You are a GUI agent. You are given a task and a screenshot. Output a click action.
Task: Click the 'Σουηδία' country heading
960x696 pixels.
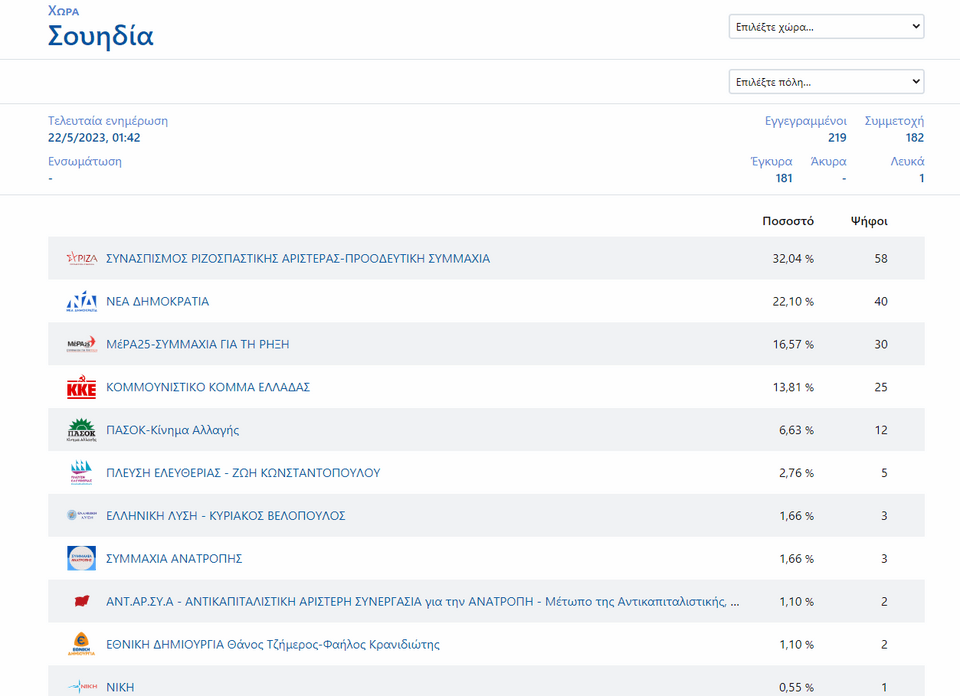100,36
